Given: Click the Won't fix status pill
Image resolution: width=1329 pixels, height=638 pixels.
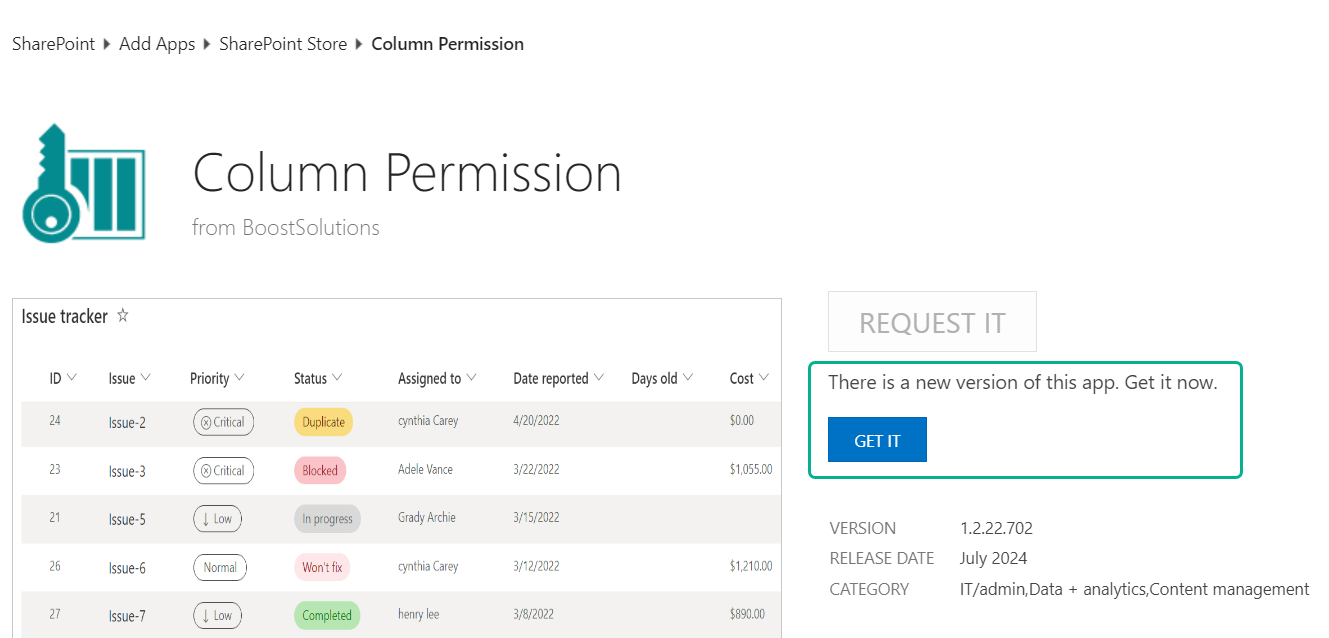Looking at the screenshot, I should [322, 567].
